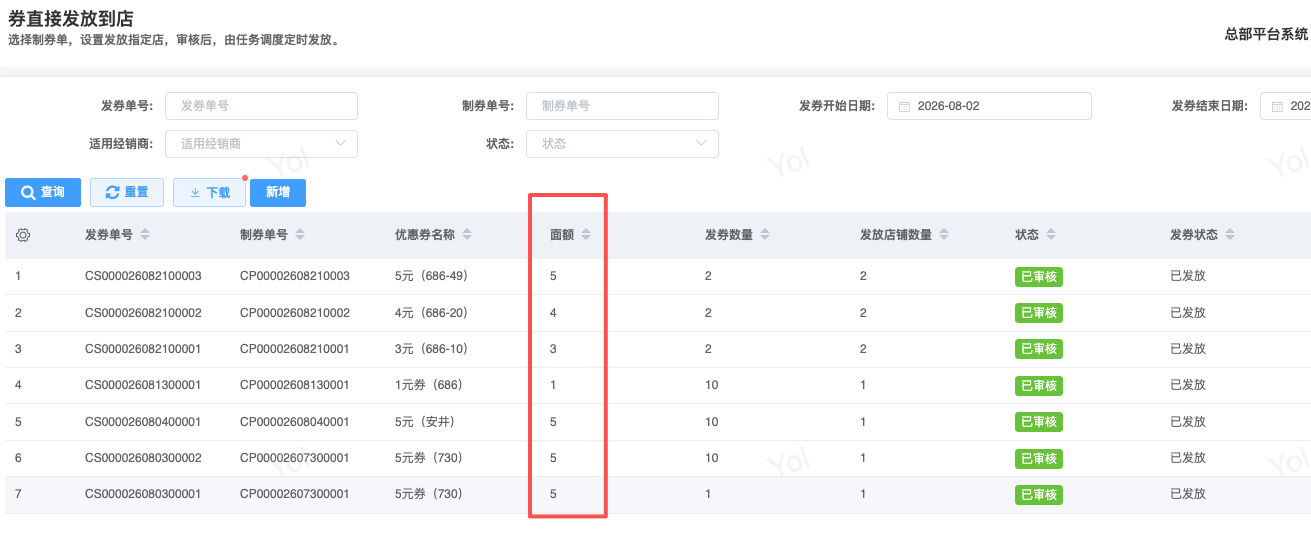Focus the 制券单号 input field
This screenshot has height=538, width=1311.
point(622,106)
